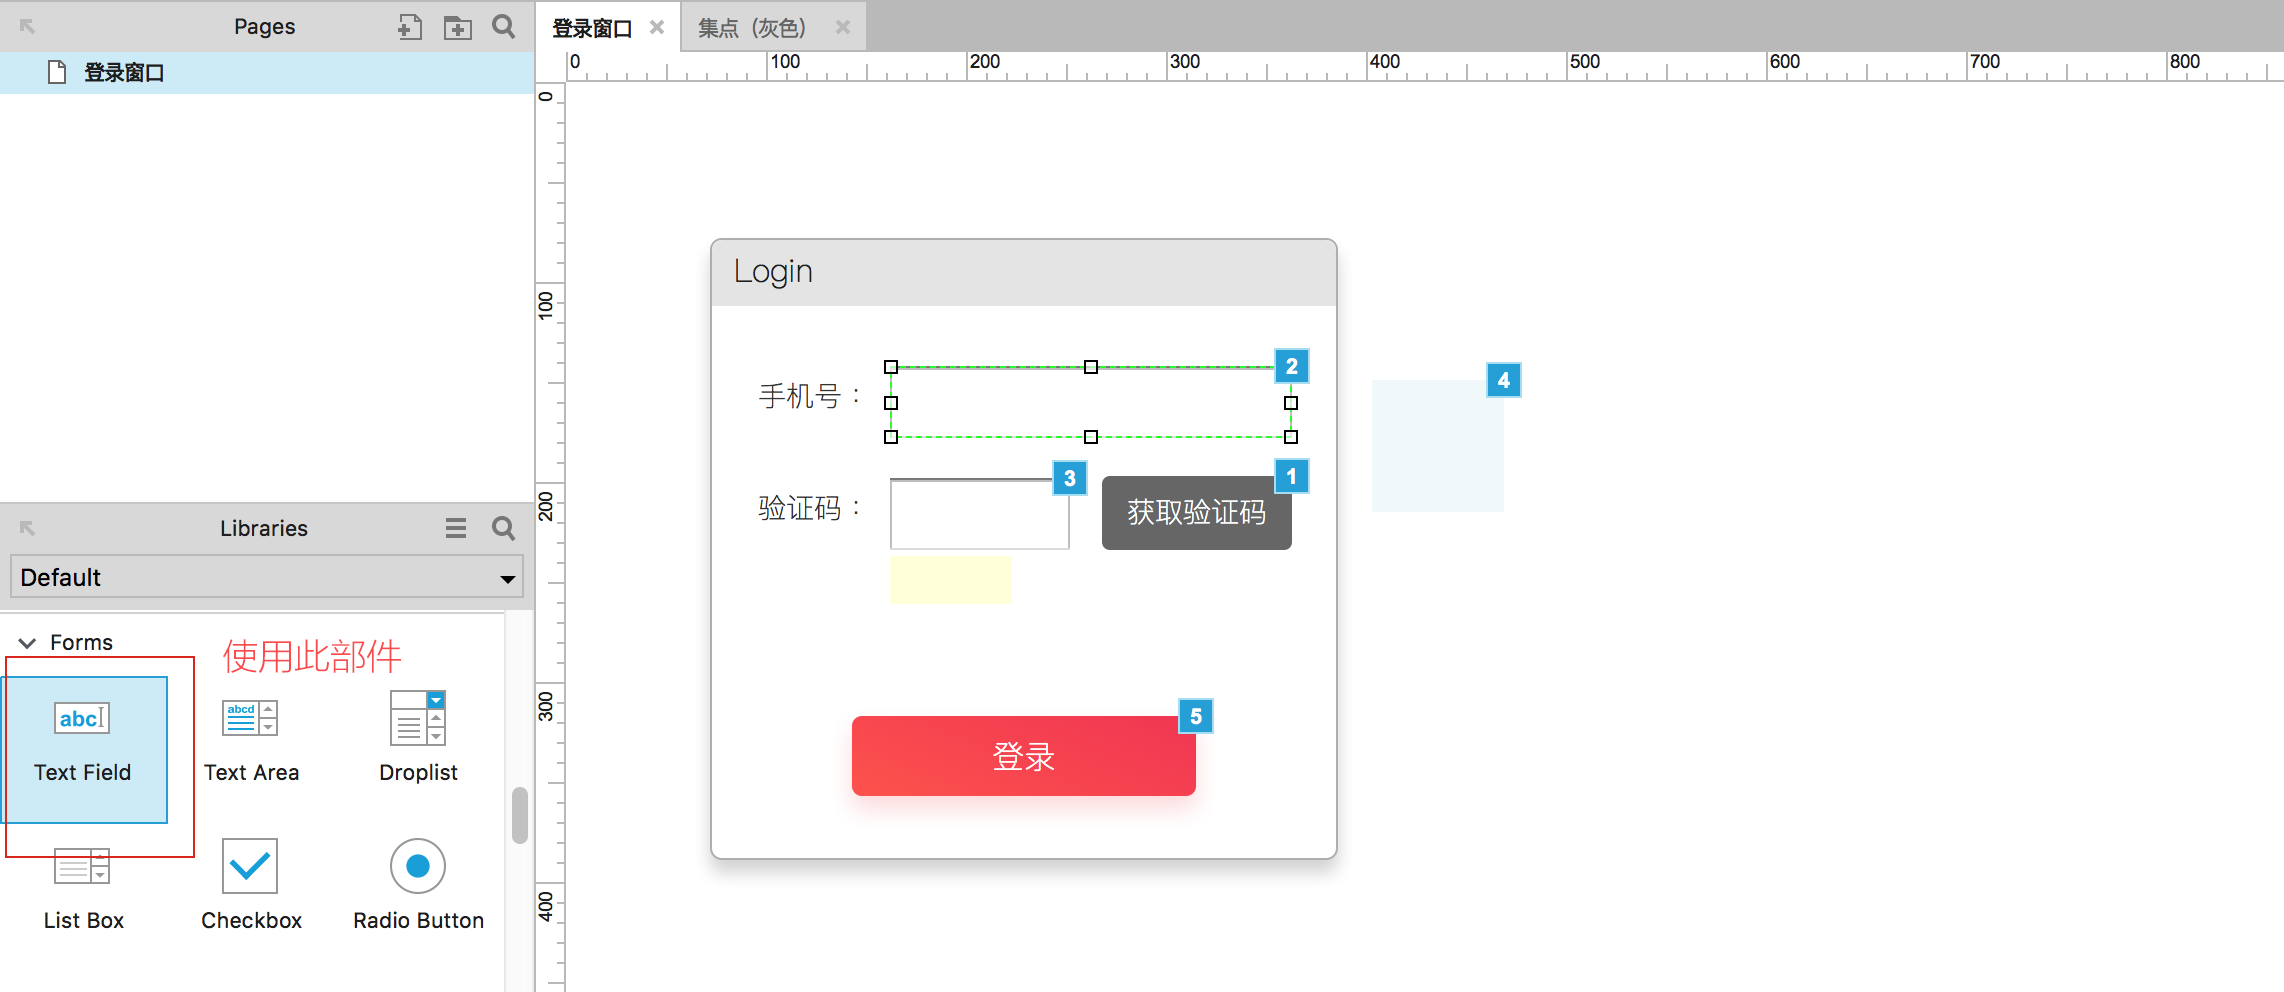Viewport: 2284px width, 992px height.
Task: Close the 登录窗口 tab
Action: coord(657,27)
